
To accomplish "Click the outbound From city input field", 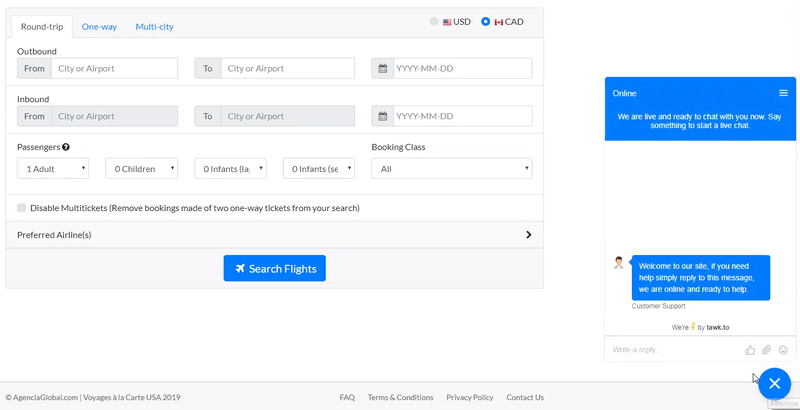I will (x=114, y=68).
